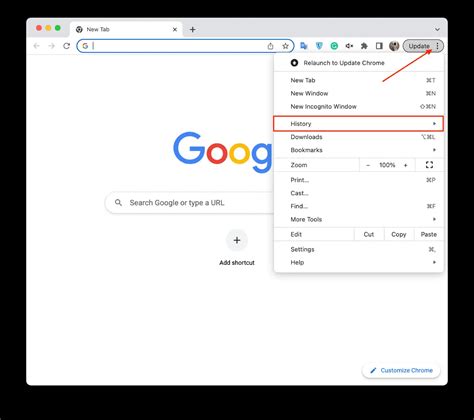Reload the page with the refresh icon
The height and width of the screenshot is (420, 474).
[x=66, y=46]
